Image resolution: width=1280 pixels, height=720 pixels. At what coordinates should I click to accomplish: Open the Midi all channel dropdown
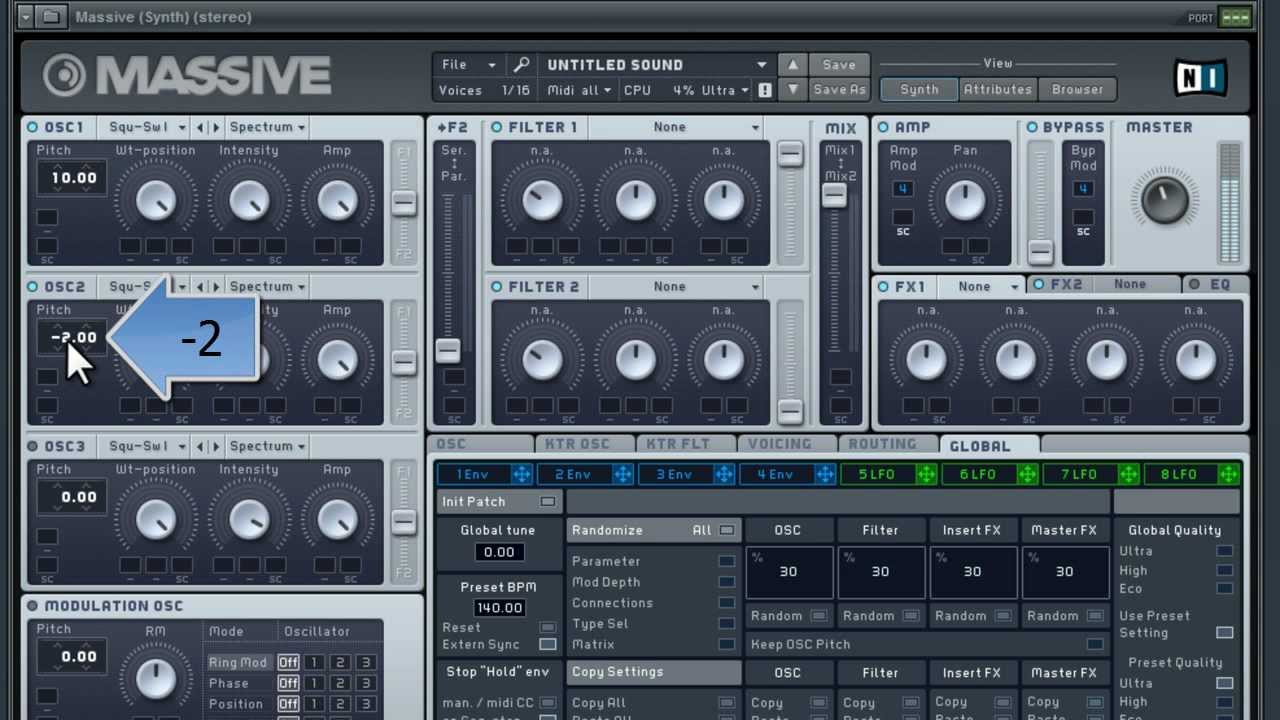pos(578,90)
